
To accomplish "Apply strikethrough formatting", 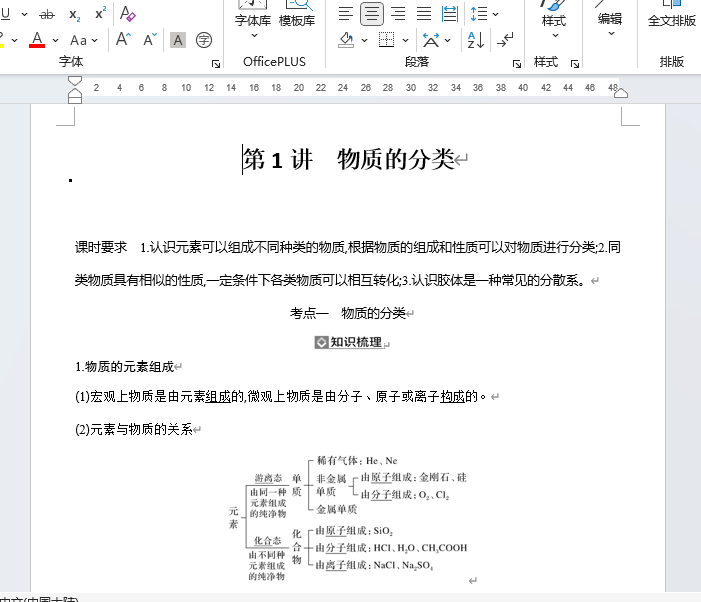I will click(46, 15).
